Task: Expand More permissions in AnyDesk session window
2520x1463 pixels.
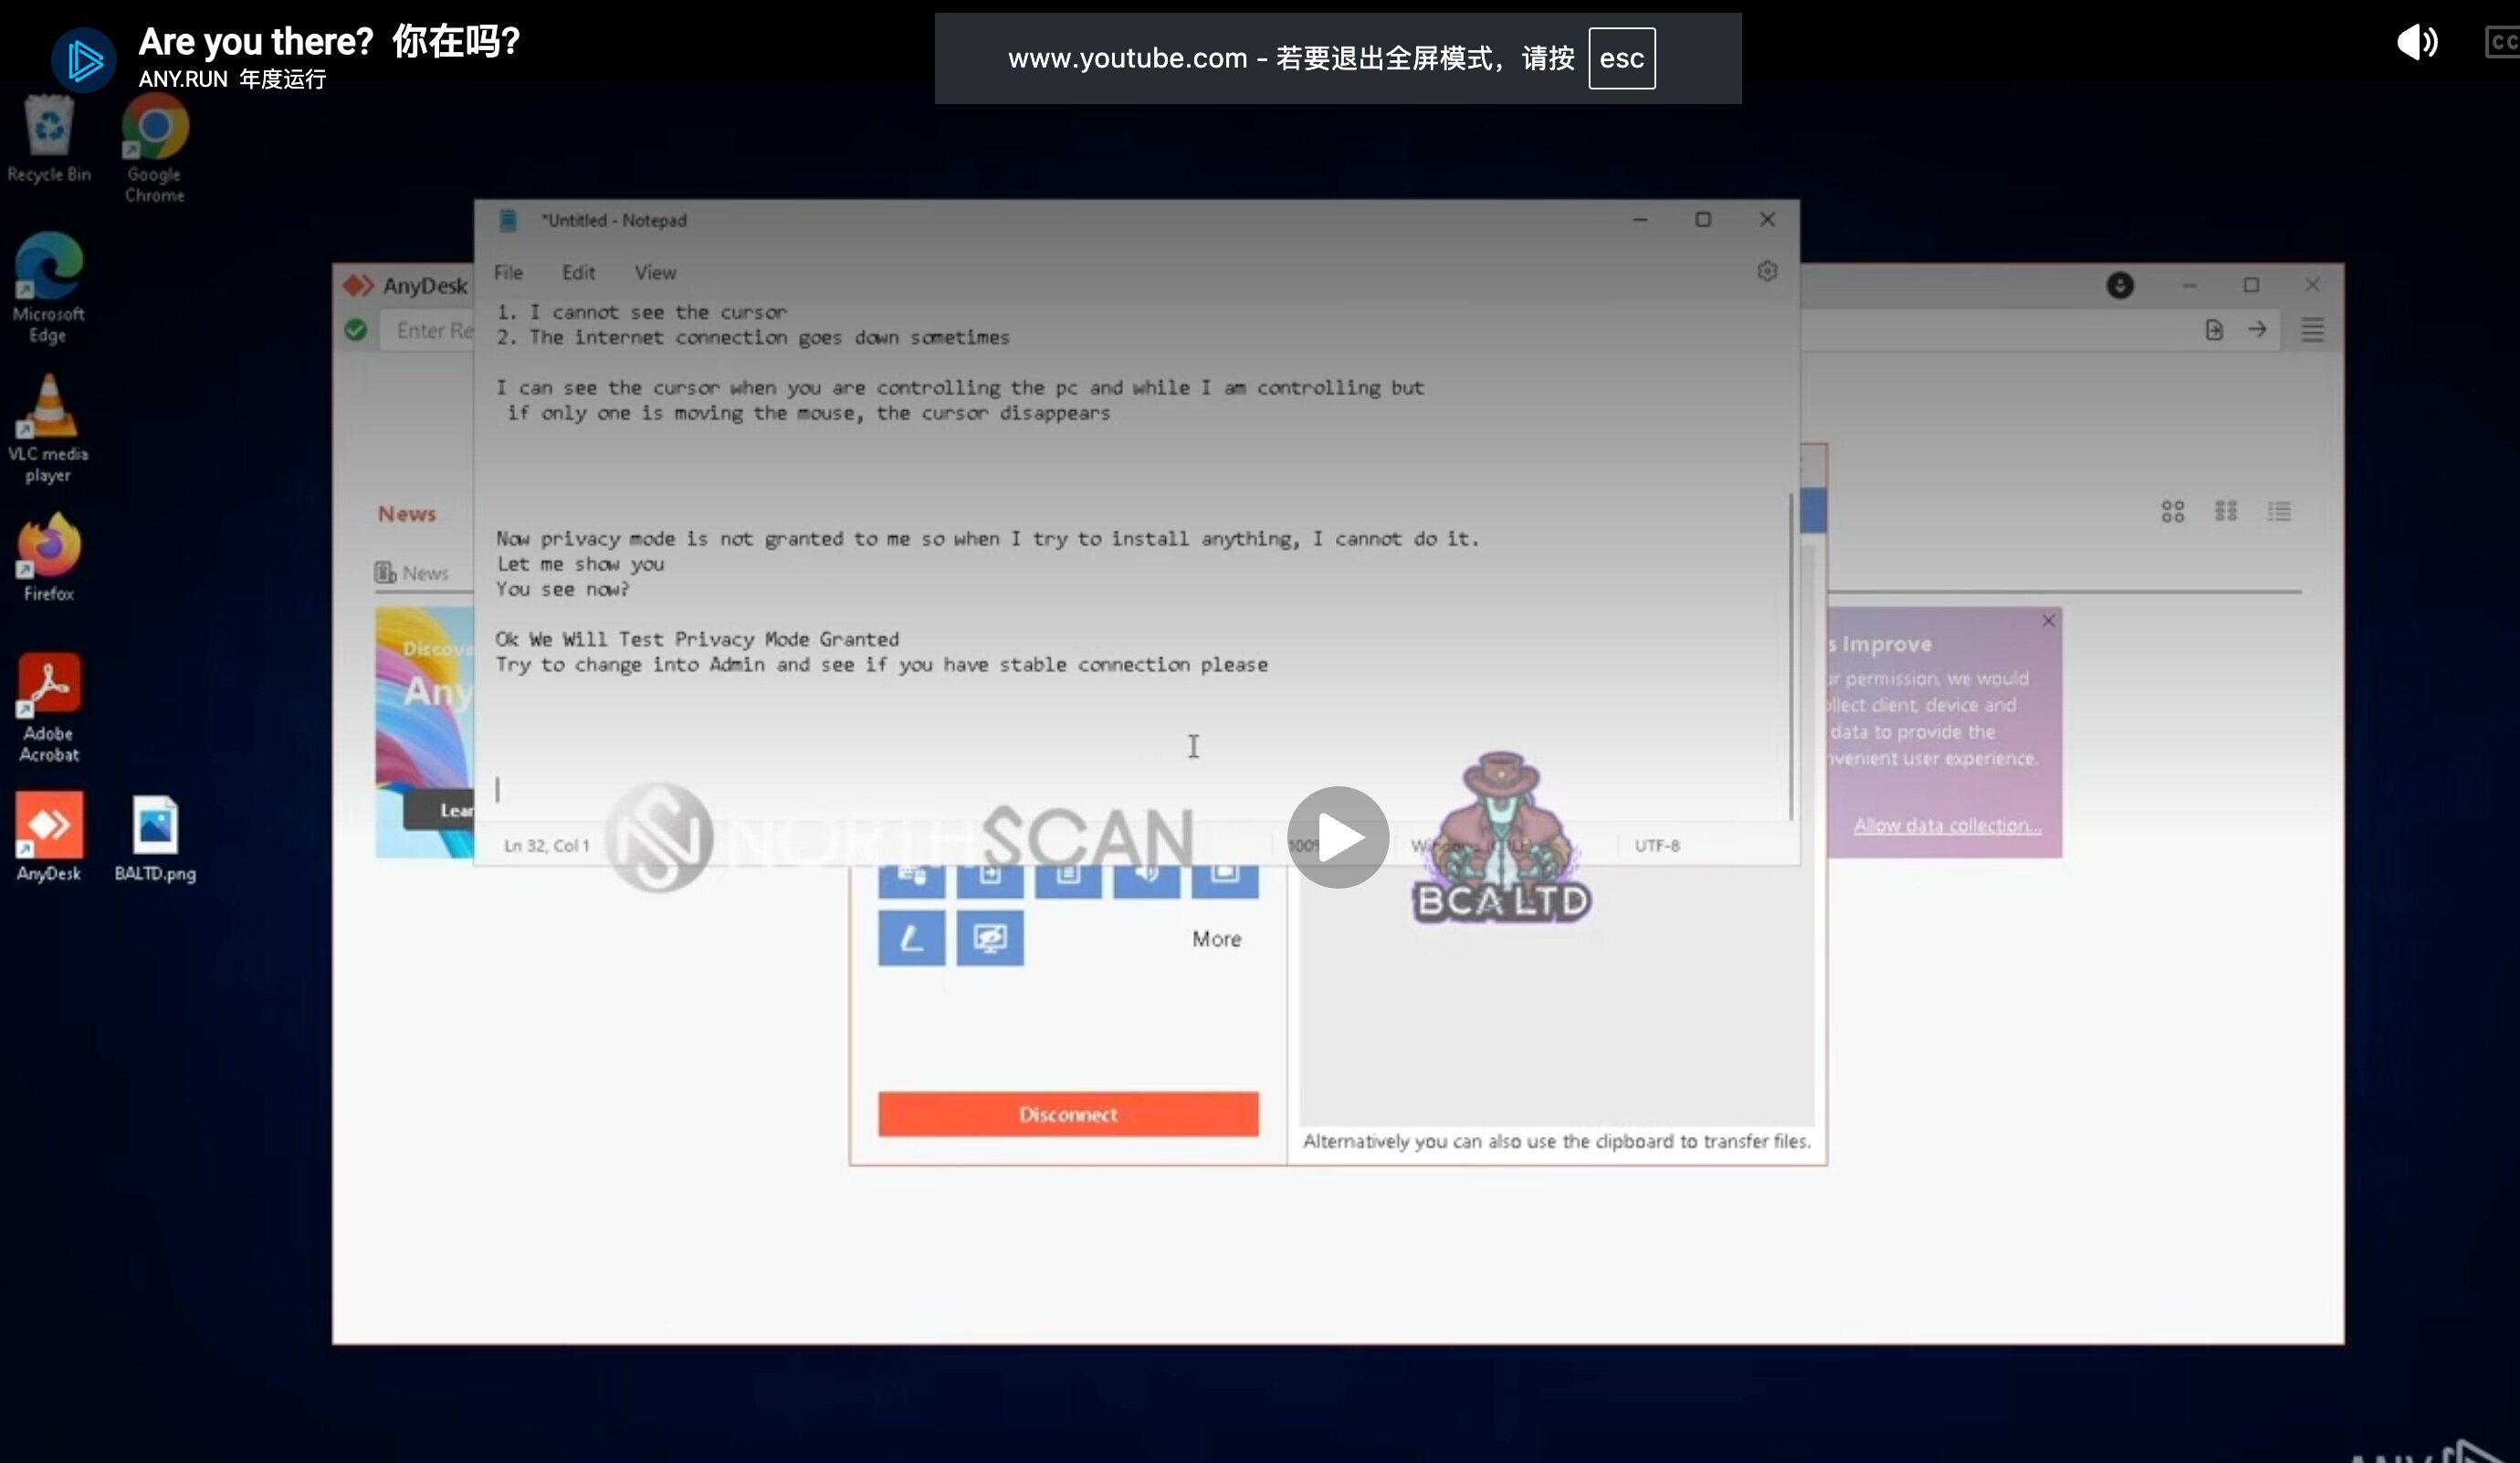Action: tap(1216, 939)
